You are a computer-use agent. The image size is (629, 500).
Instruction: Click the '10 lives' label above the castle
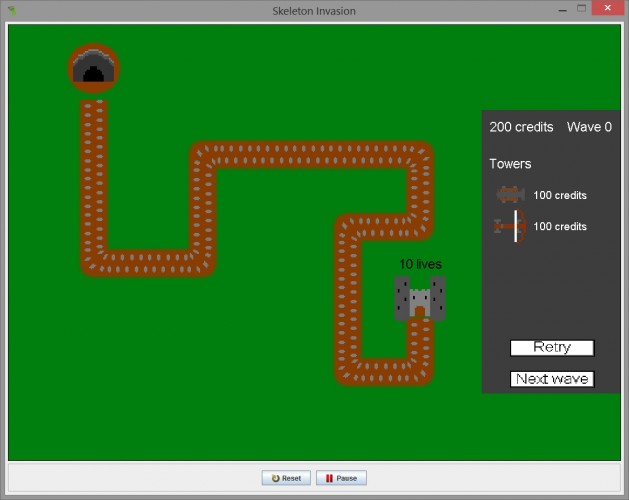(x=420, y=264)
